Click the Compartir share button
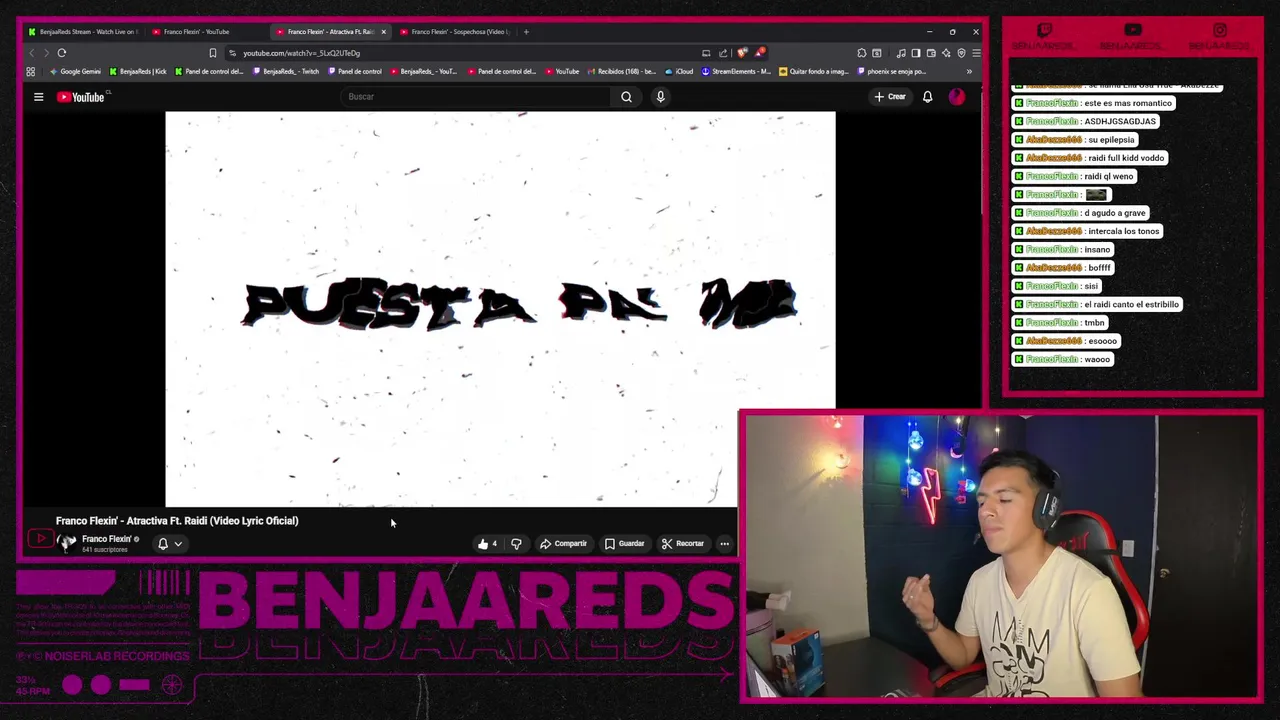 point(563,544)
